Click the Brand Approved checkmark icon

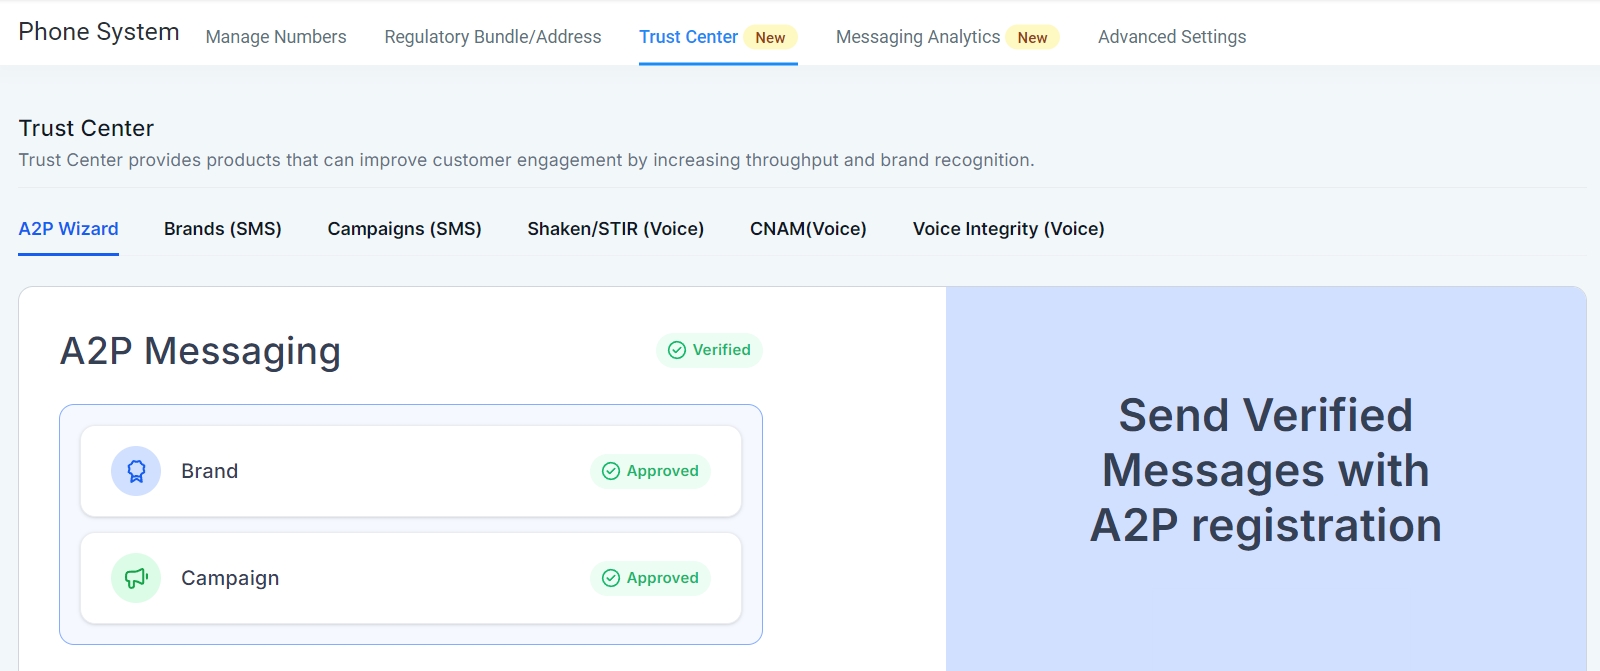[x=611, y=471]
